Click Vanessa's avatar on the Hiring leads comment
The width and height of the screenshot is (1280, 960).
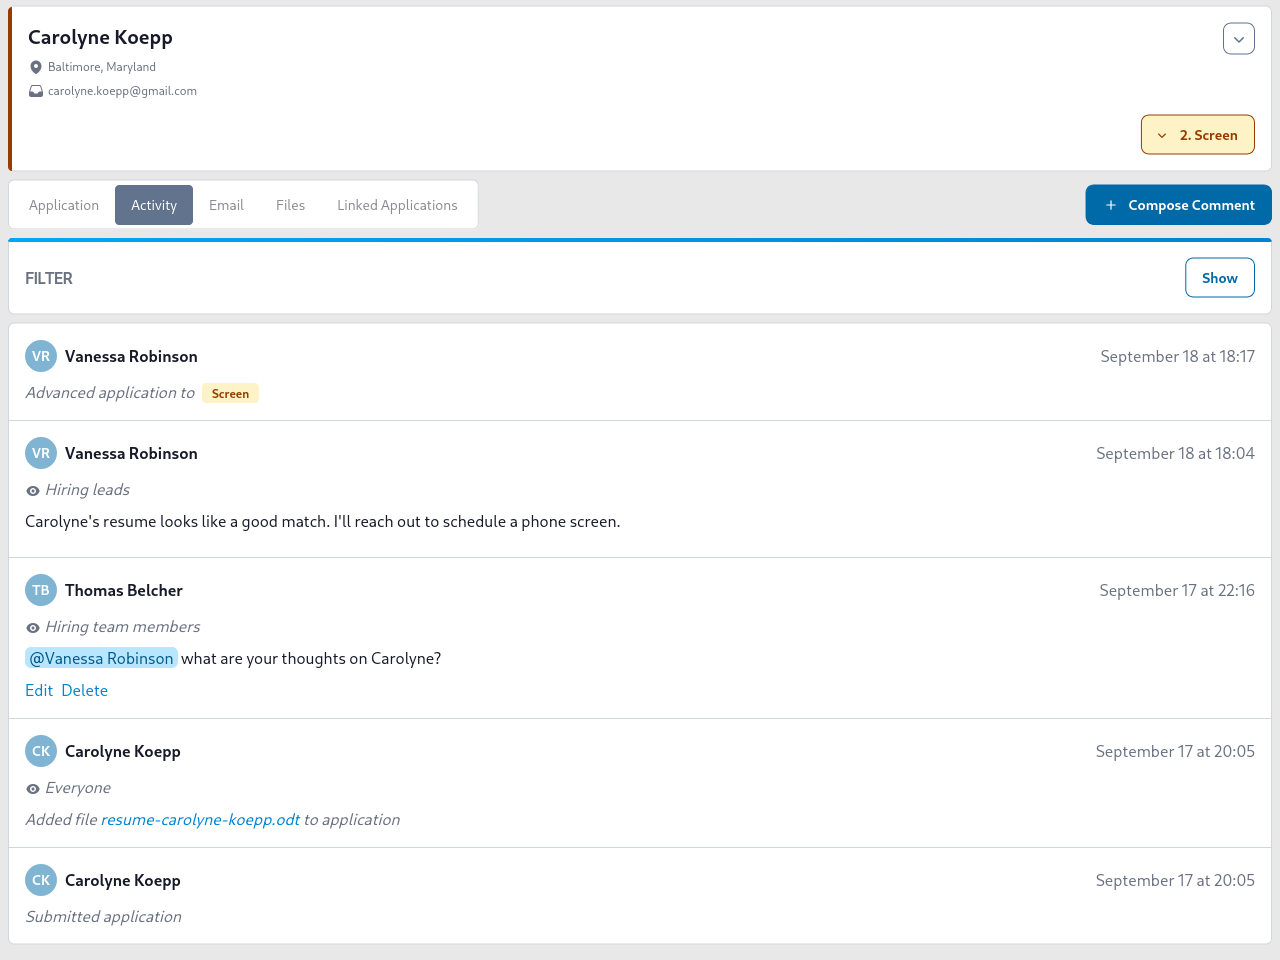tap(40, 452)
